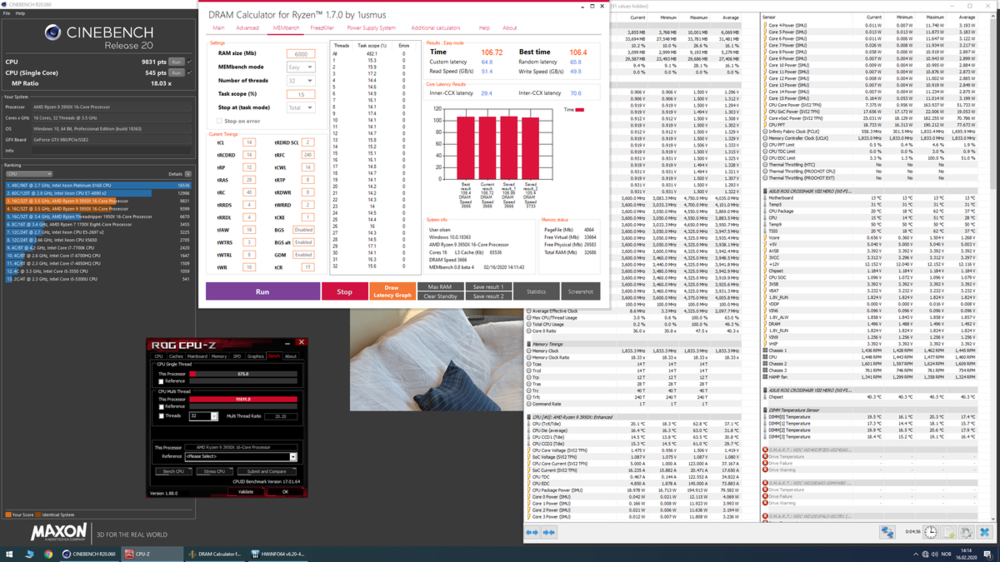Screen dimensions: 1000x562
Task: Show hidden system tray icons
Action: (x=916, y=554)
